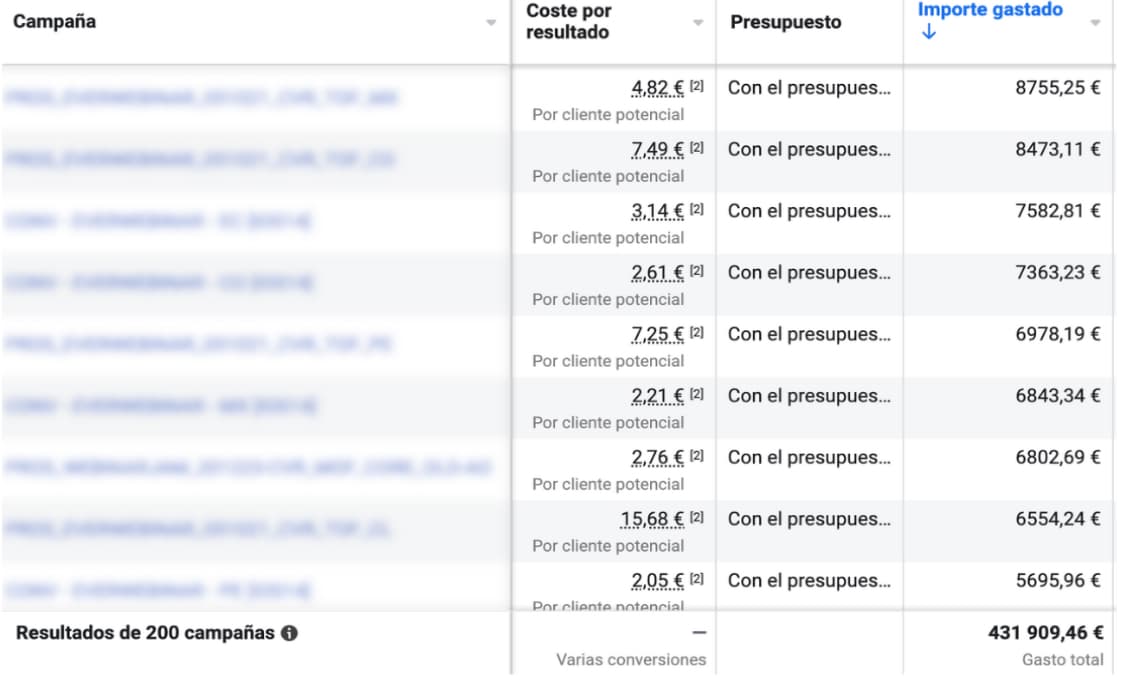The height and width of the screenshot is (689, 1137).
Task: Click the [2] footnote marker next to 2,05 €
Action: pyautogui.click(x=697, y=580)
